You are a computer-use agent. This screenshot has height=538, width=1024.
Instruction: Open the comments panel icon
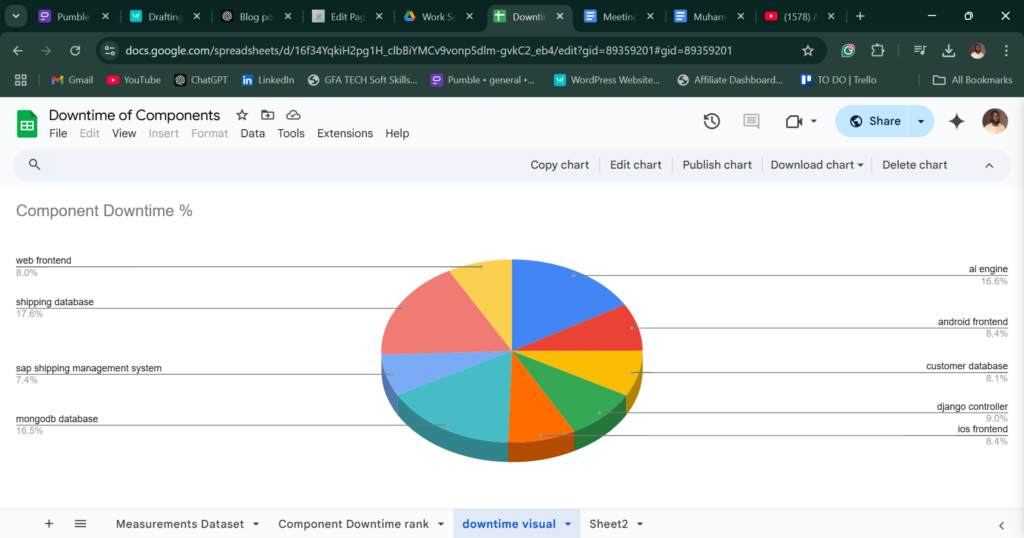pos(751,121)
